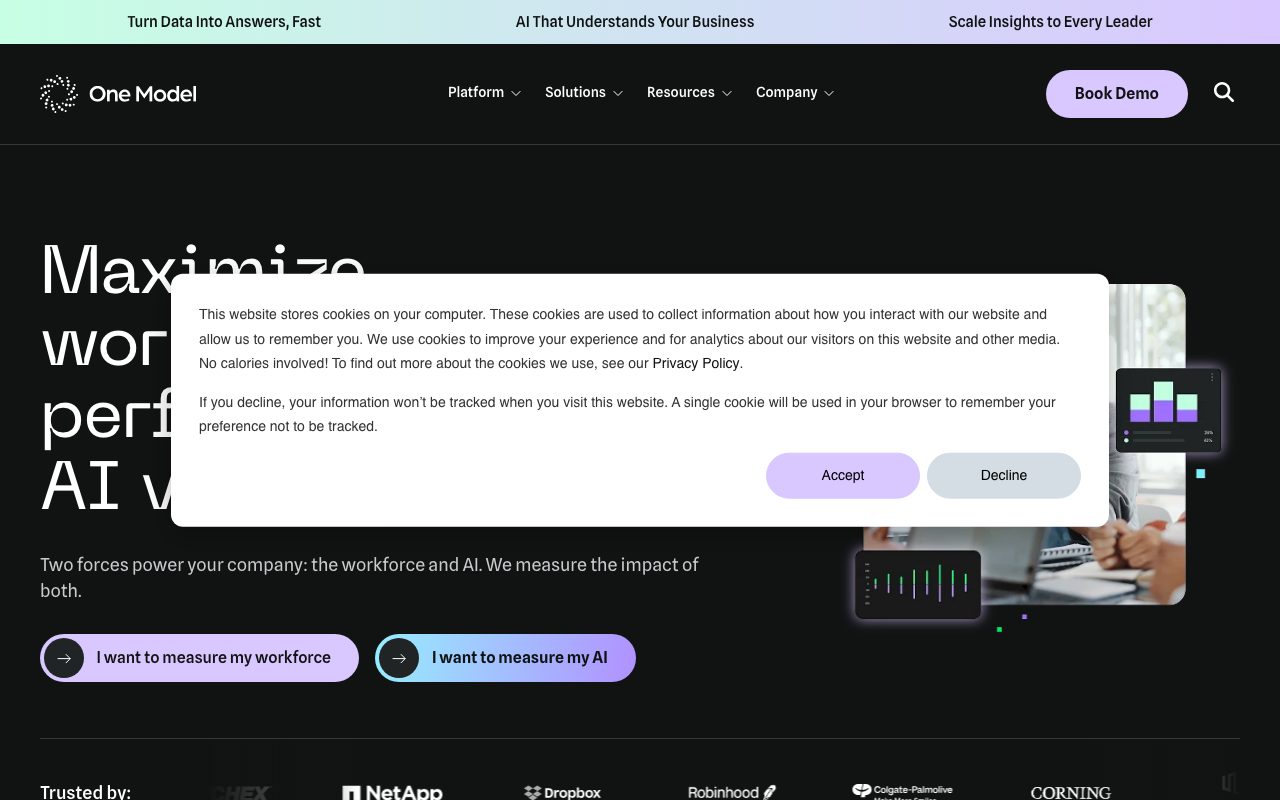Click the NetApp logo
Viewport: 1280px width, 800px height.
(x=392, y=792)
